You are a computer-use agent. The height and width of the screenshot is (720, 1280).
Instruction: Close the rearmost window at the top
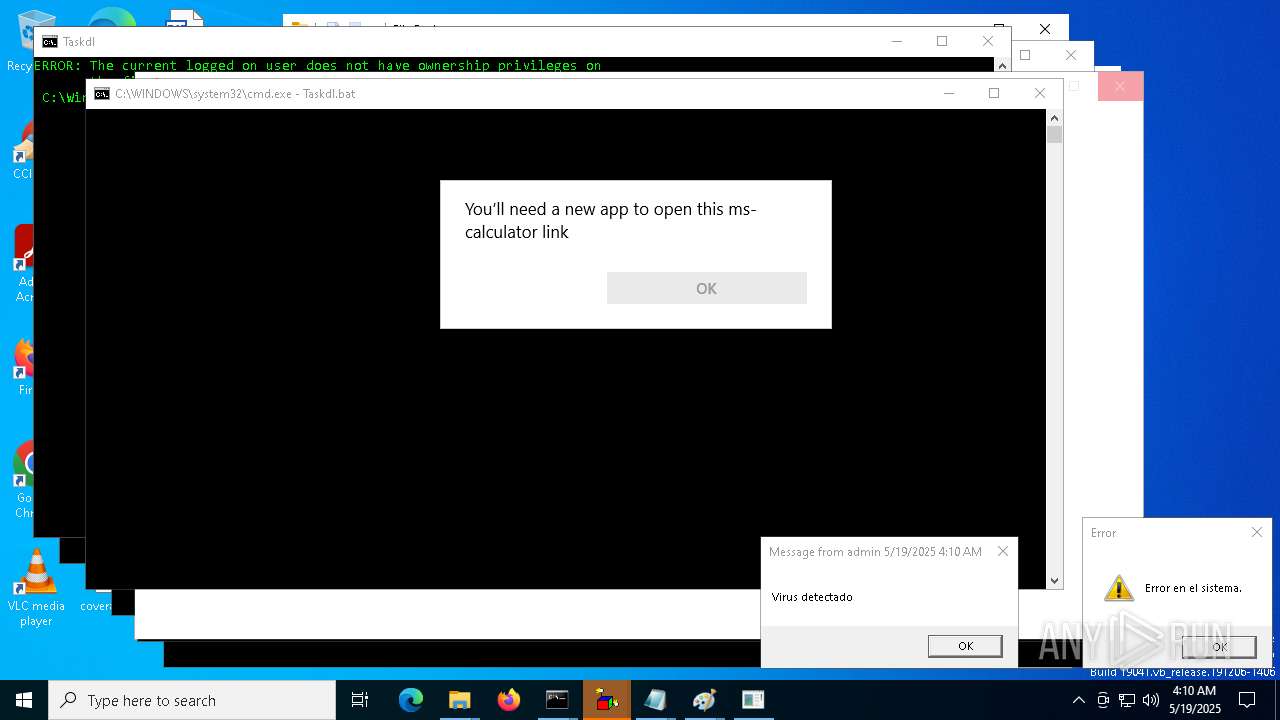click(1045, 29)
